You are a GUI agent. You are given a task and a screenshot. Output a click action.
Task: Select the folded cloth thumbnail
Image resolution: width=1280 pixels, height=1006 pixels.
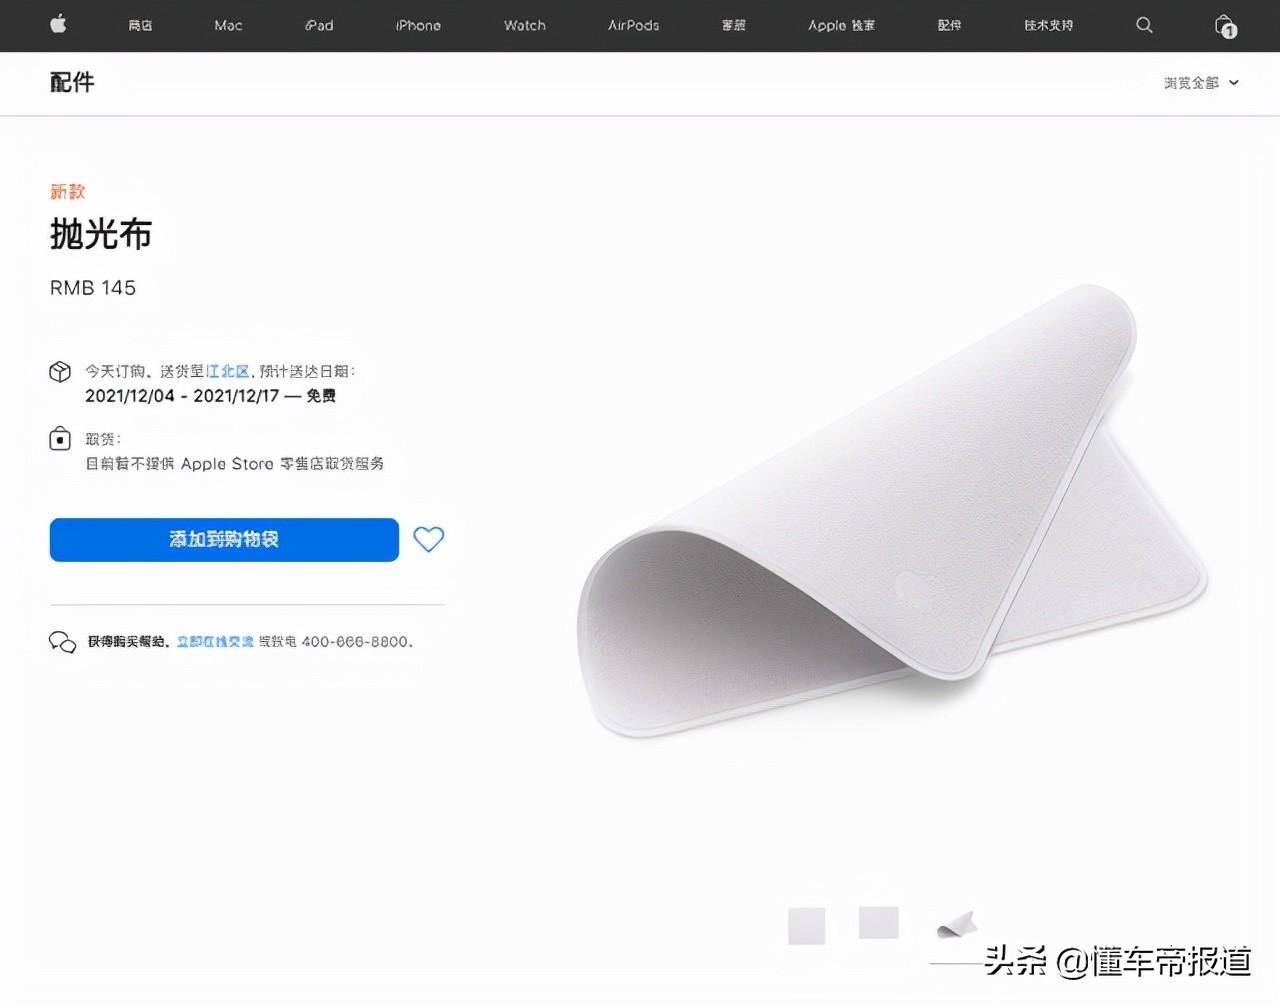[957, 924]
